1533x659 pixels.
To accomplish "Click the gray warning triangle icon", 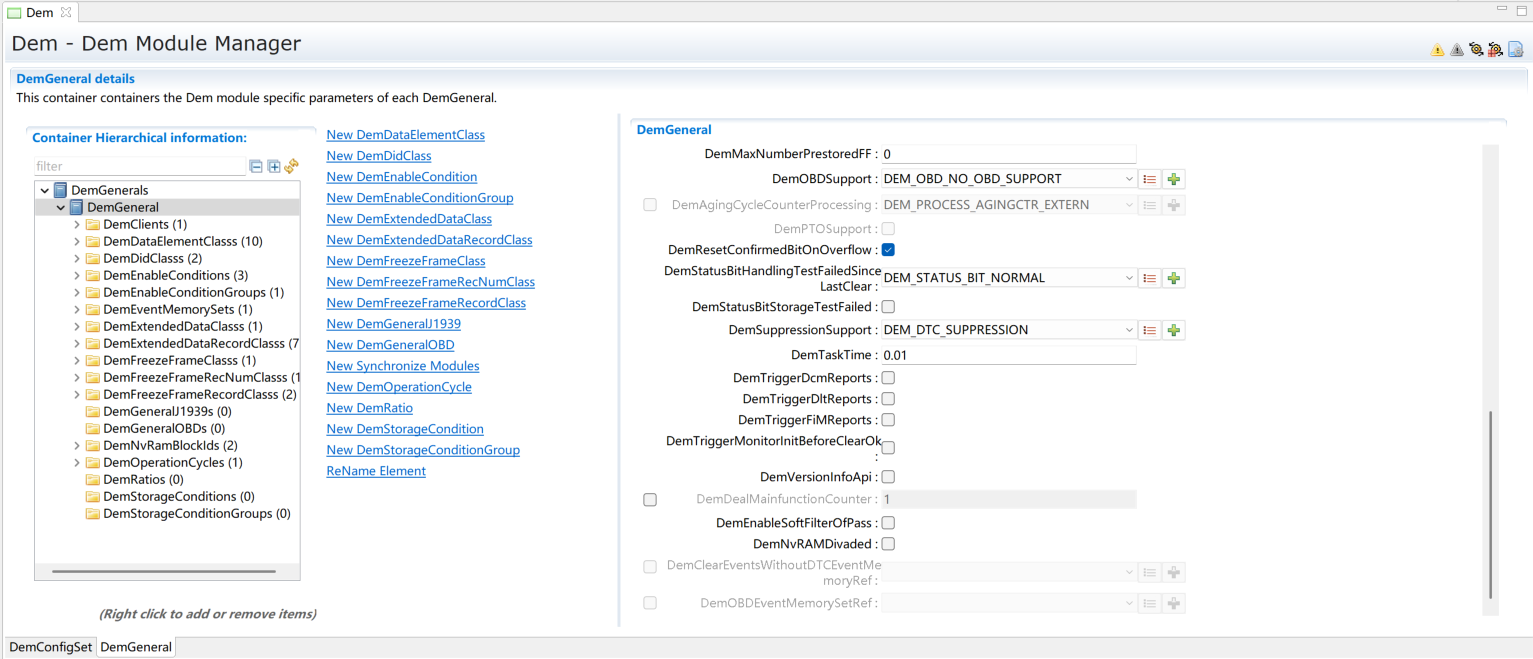I will (1456, 50).
